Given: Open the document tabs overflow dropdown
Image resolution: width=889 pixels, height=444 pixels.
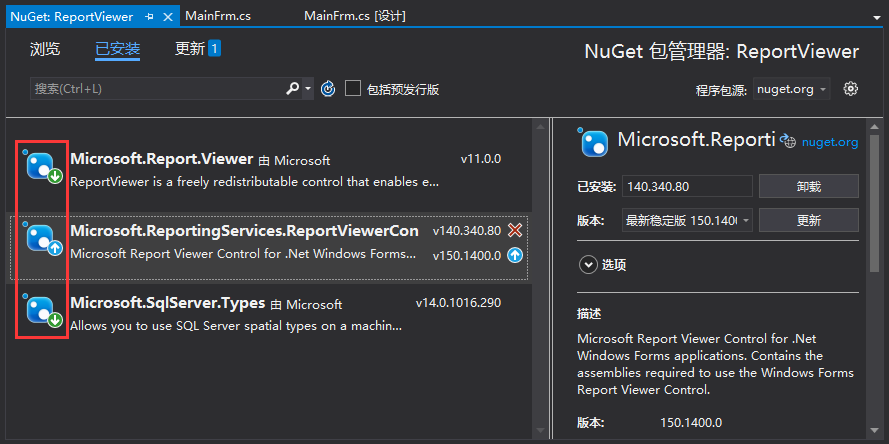Looking at the screenshot, I should (x=878, y=17).
